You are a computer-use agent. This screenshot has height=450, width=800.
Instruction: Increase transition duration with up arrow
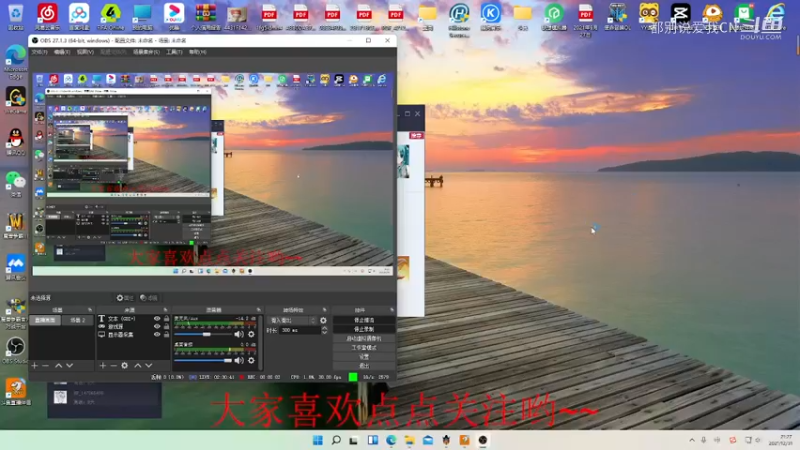pyautogui.click(x=324, y=328)
